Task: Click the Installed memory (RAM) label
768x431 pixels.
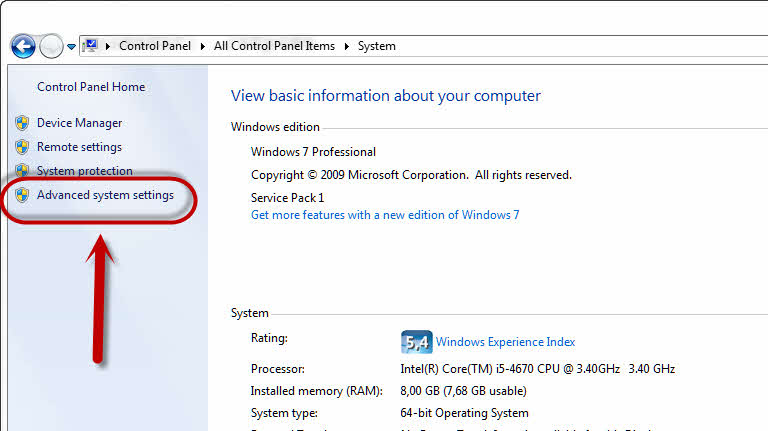Action: point(316,391)
